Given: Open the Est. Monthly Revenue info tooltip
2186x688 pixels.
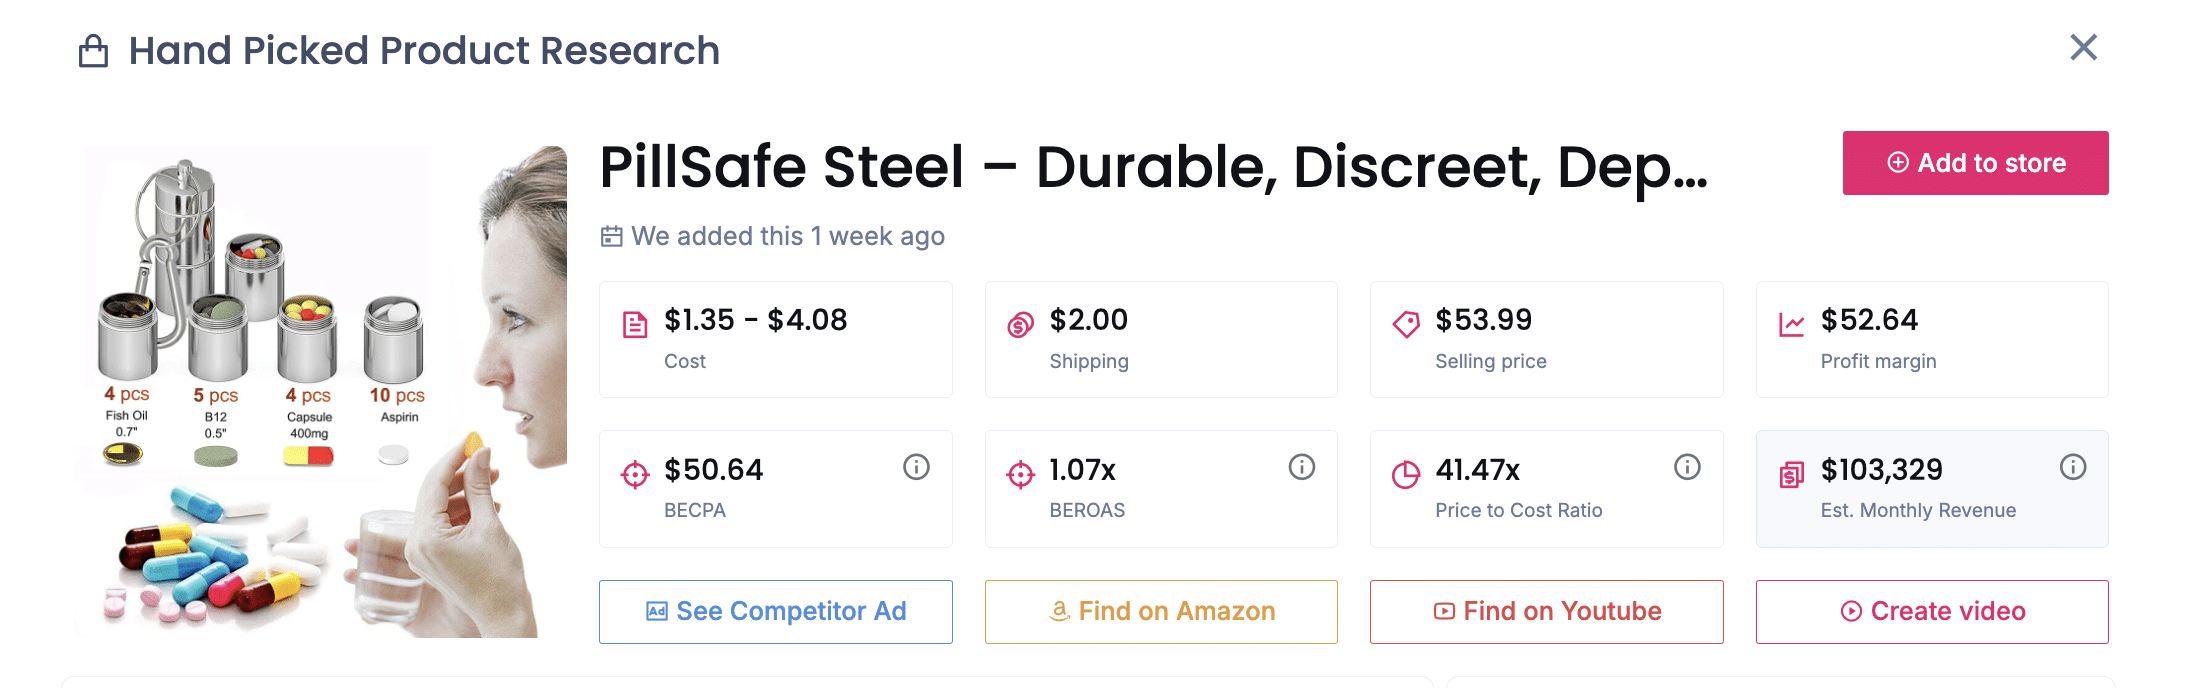Looking at the screenshot, I should [2072, 466].
